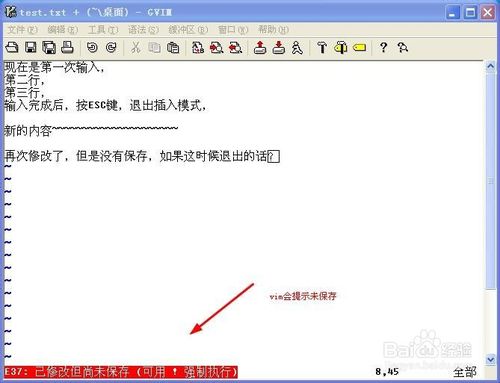Save the session with the download-arrow icon
This screenshot has width=500, height=383.
click(x=279, y=48)
